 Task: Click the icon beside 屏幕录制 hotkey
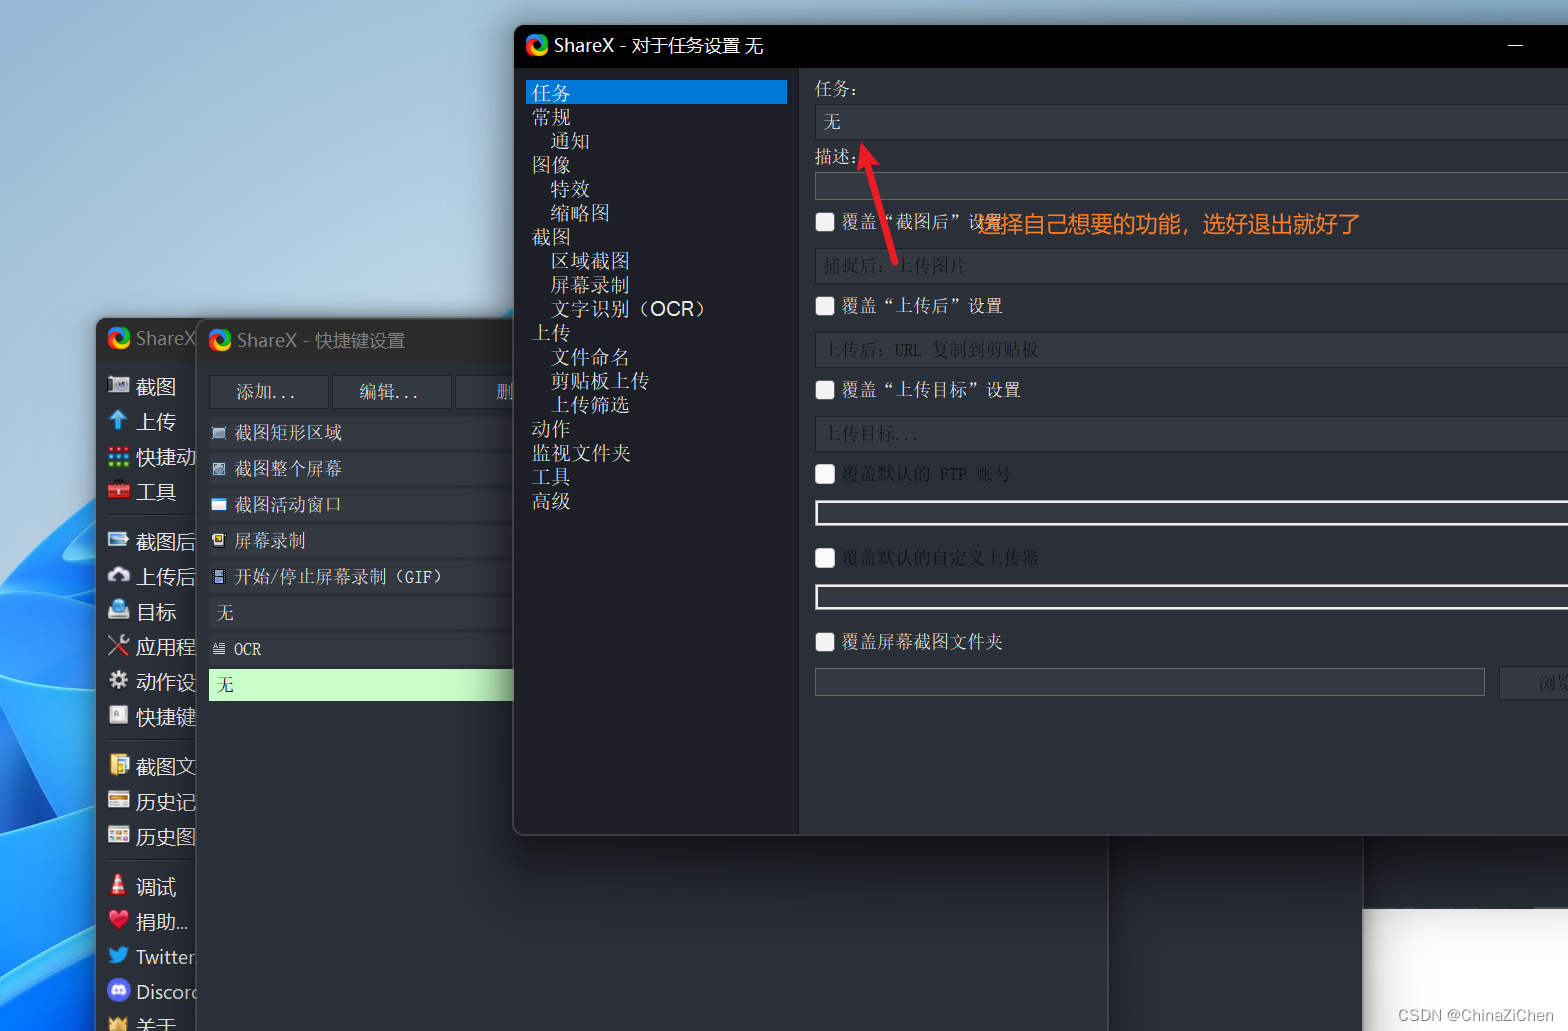point(219,541)
